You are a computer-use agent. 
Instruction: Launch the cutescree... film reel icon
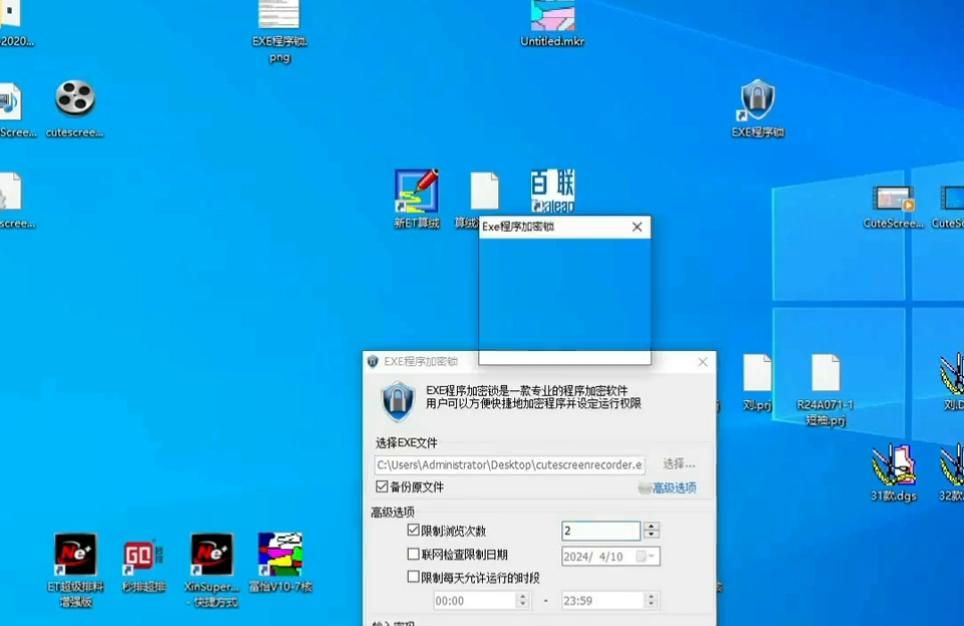tap(75, 108)
